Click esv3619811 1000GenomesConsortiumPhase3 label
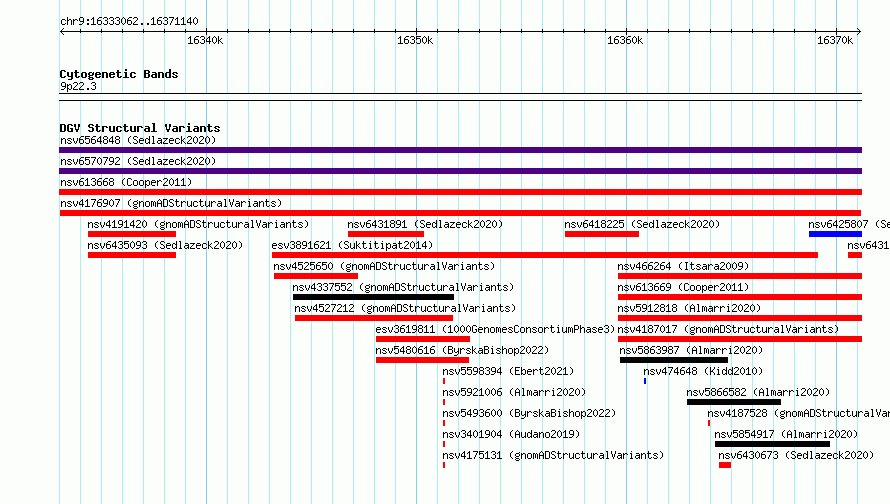Image resolution: width=890 pixels, height=504 pixels. (x=496, y=329)
